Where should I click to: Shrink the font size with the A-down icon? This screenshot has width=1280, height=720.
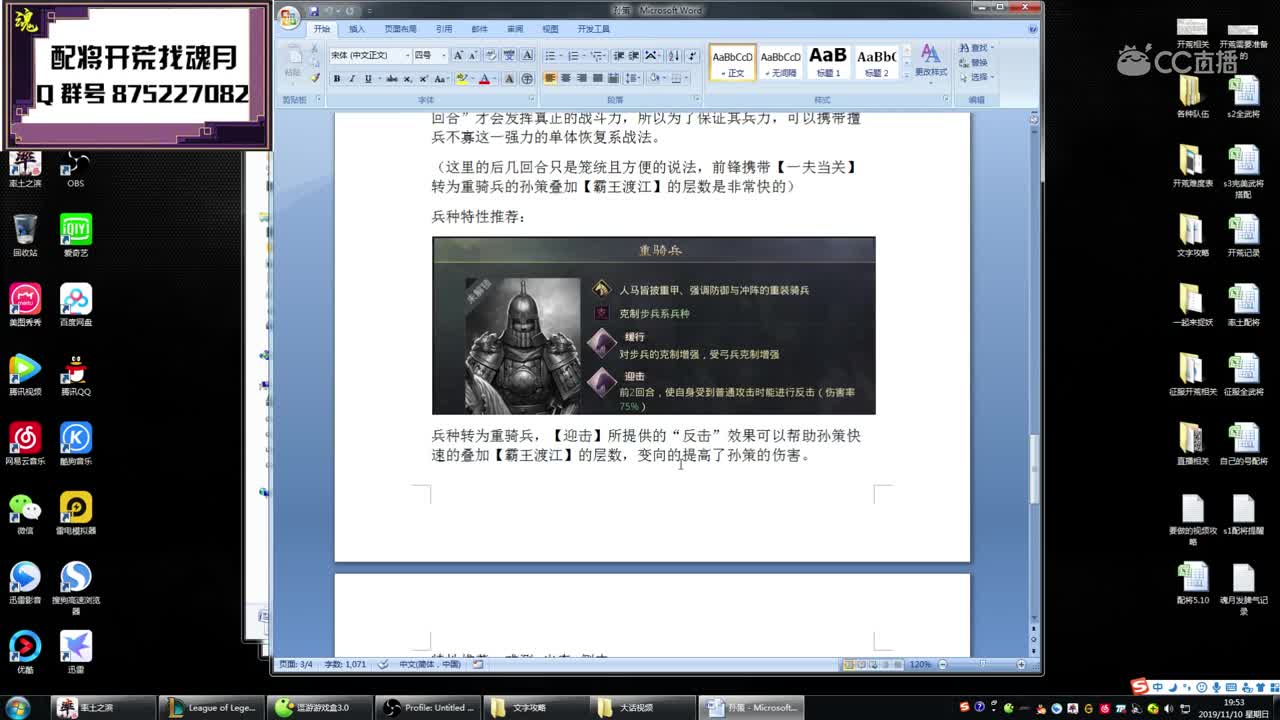click(473, 55)
